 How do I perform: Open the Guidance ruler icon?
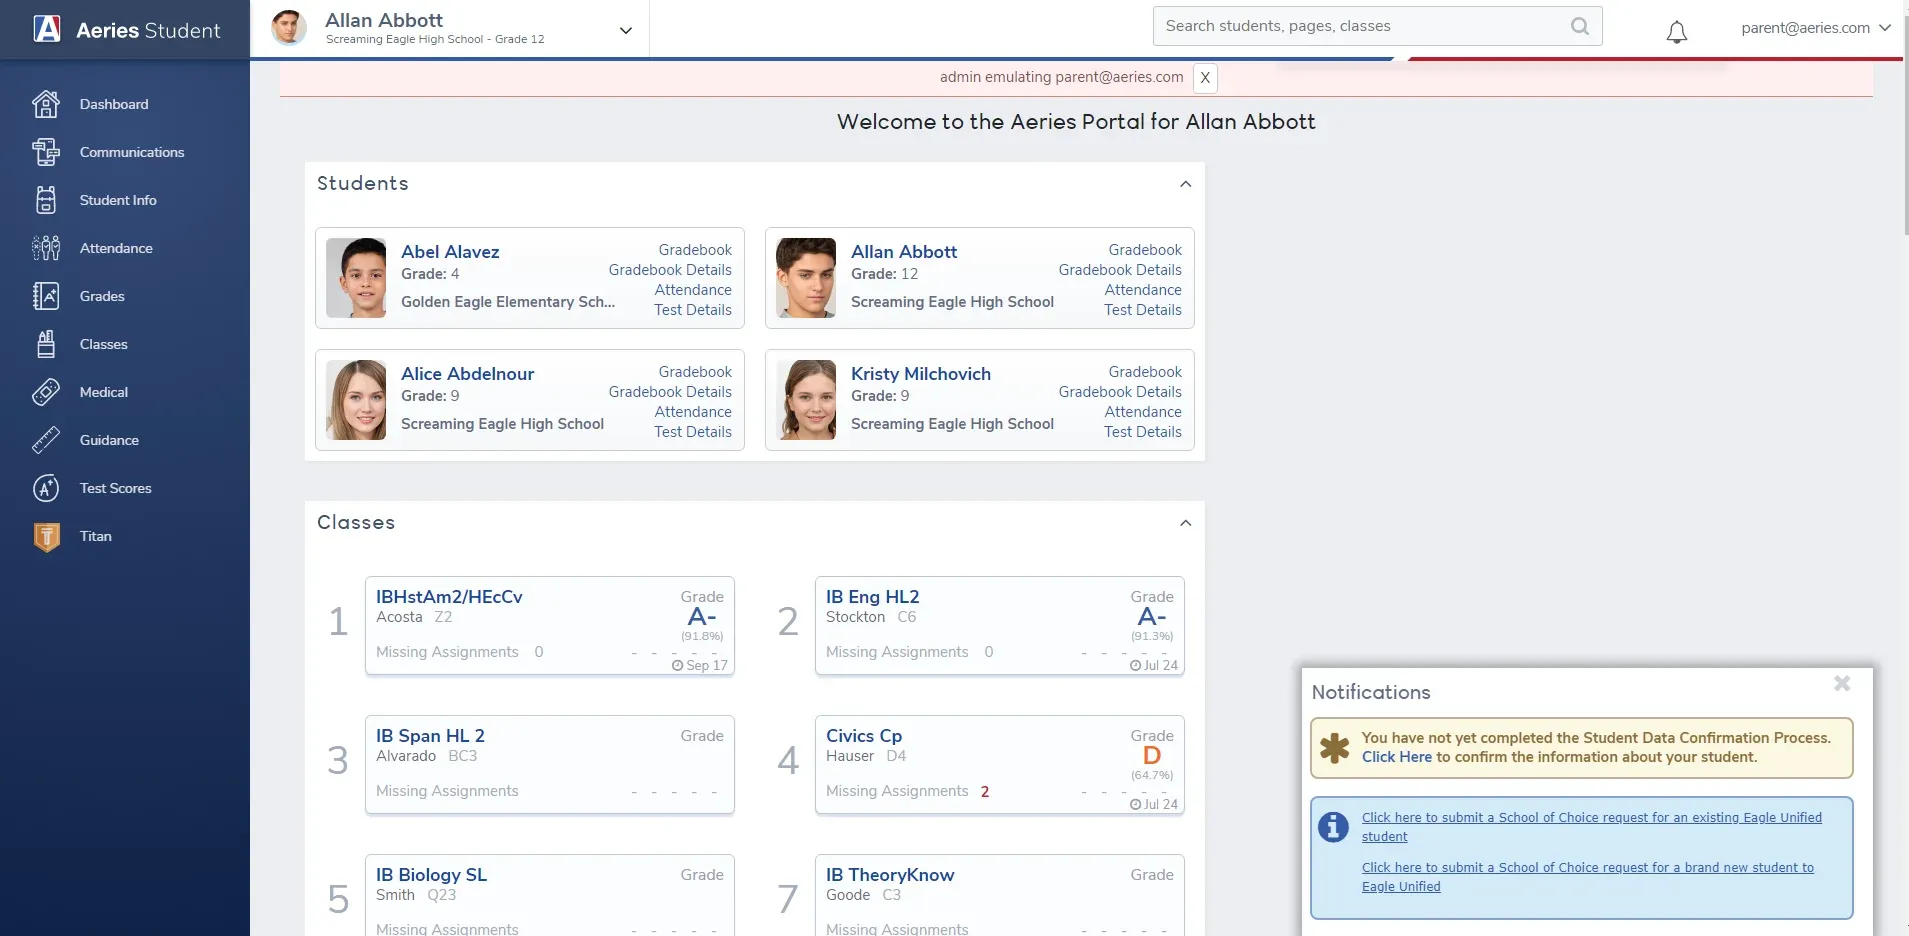pyautogui.click(x=46, y=440)
